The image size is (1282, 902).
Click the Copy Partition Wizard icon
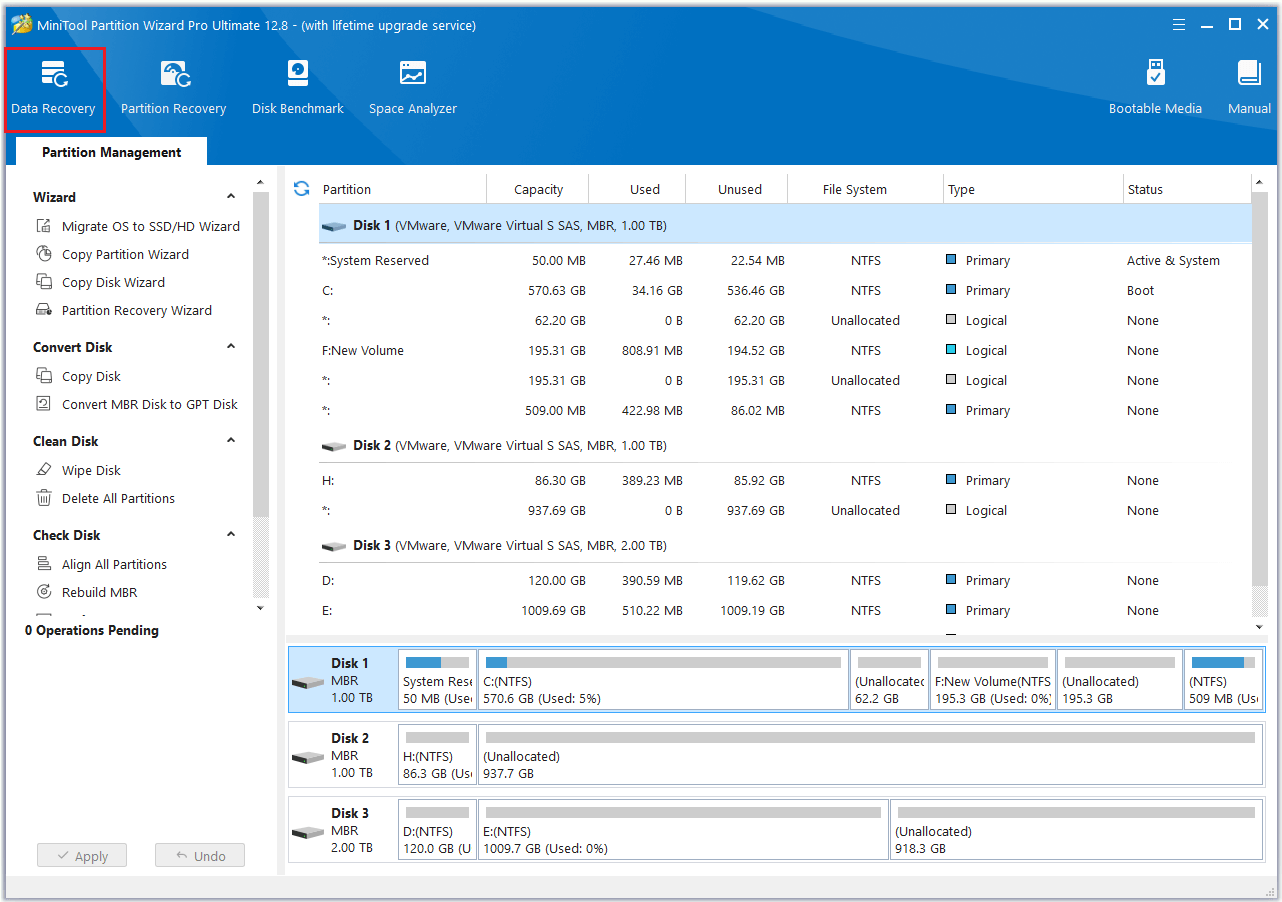pos(44,254)
